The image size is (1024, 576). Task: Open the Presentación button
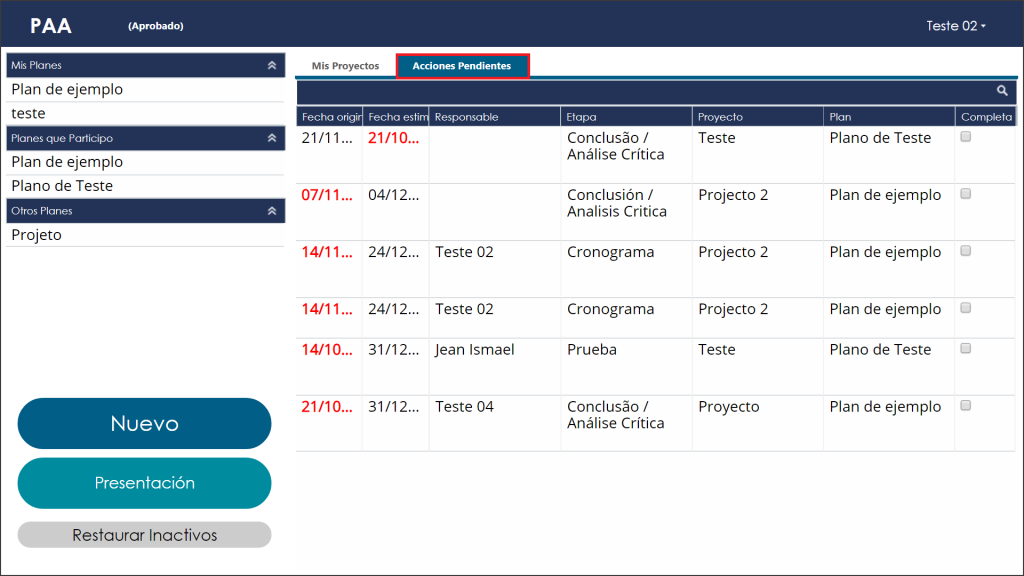(144, 483)
